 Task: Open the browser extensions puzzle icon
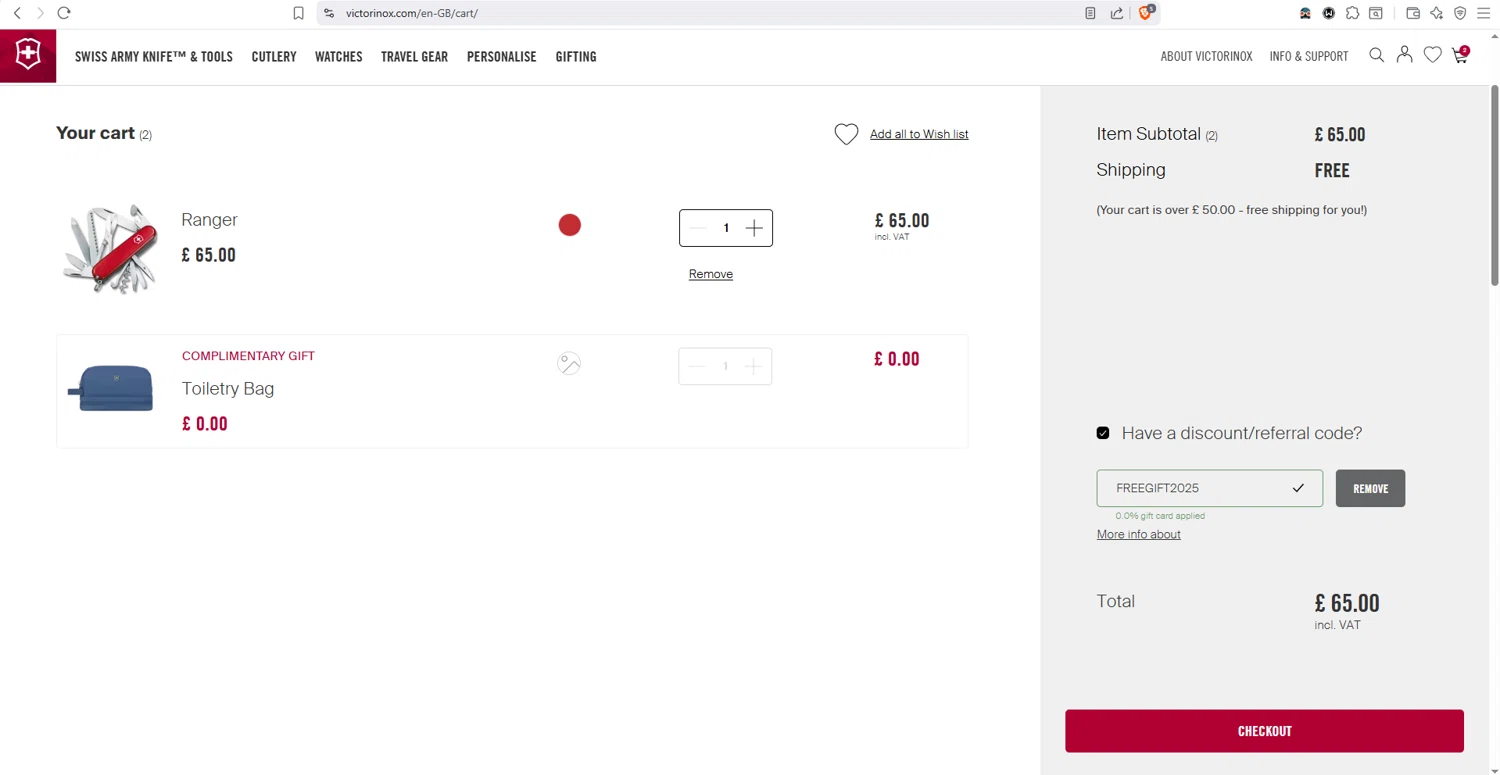(x=1352, y=13)
